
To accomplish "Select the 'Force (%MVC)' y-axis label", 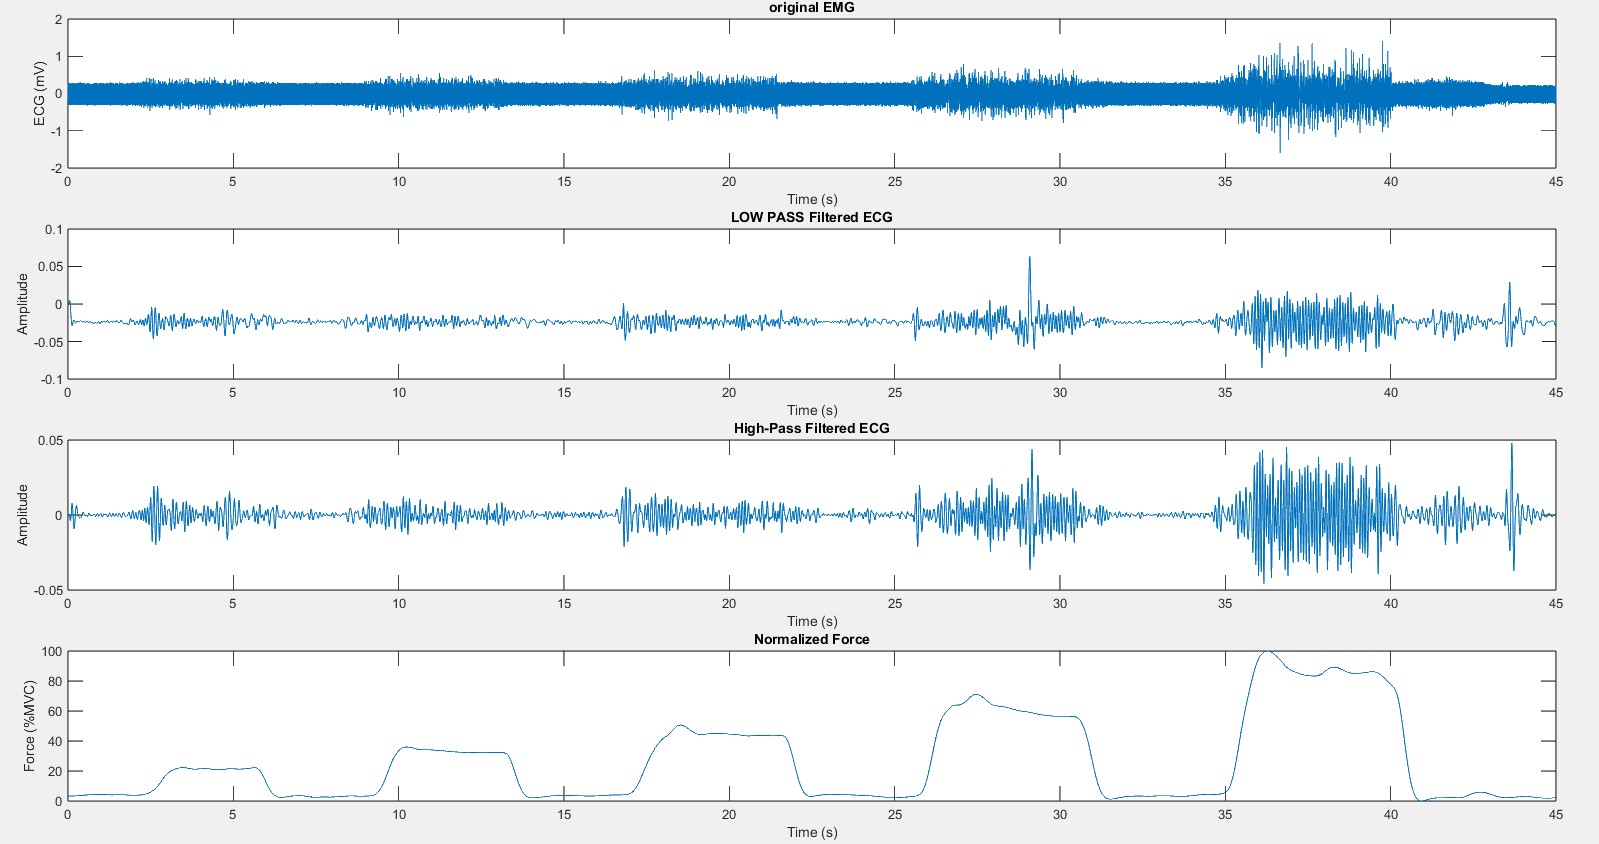I will [29, 726].
